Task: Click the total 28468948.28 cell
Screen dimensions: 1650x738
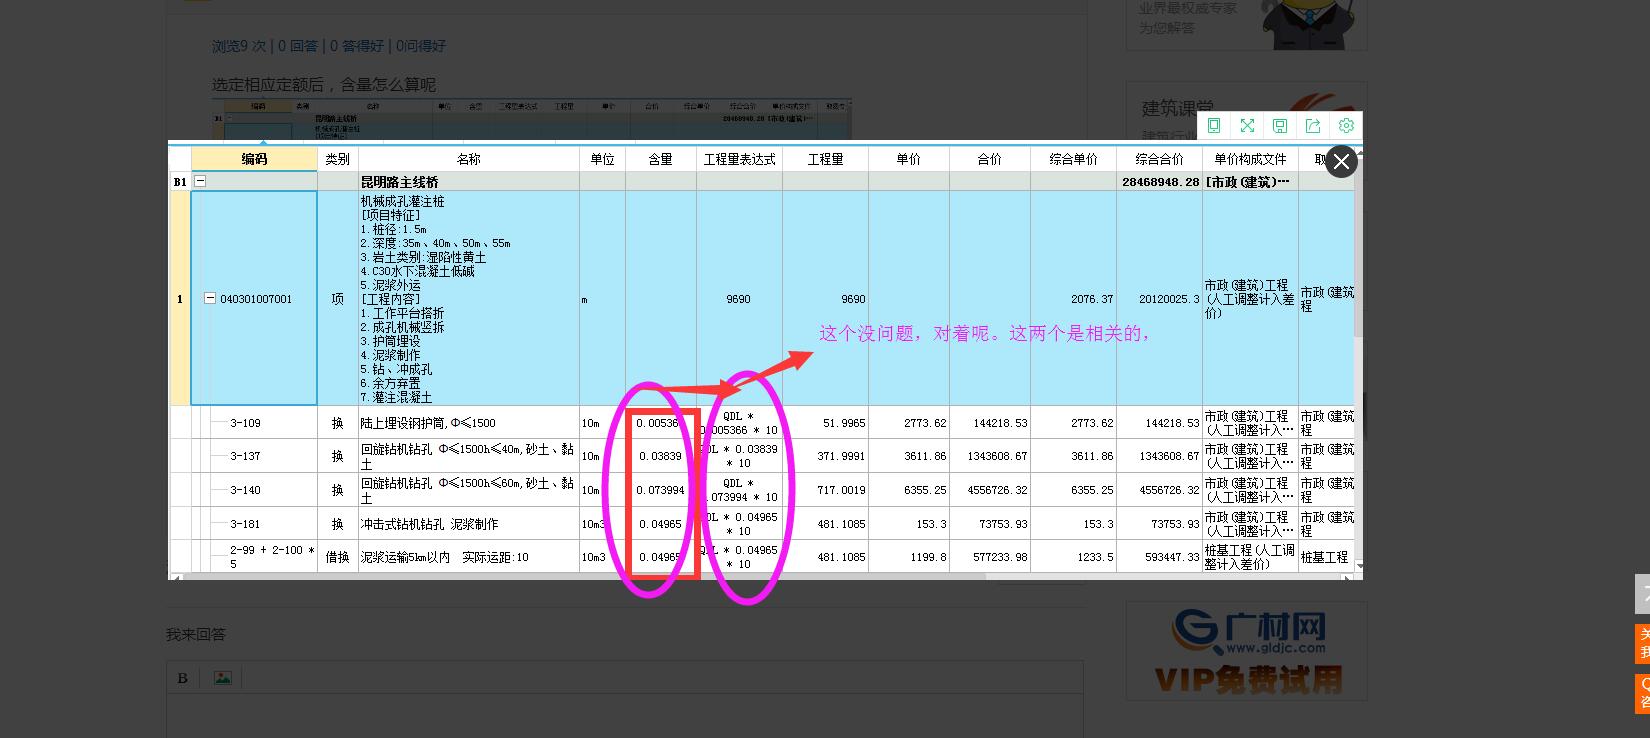Action: 1160,182
